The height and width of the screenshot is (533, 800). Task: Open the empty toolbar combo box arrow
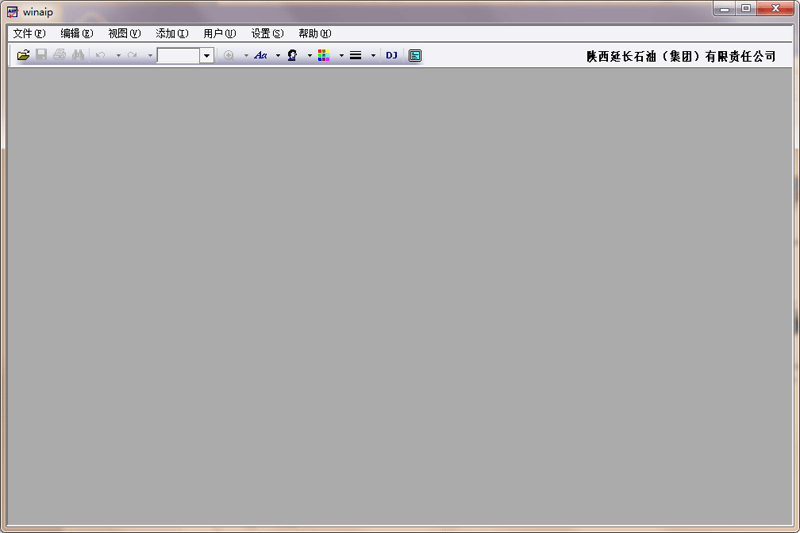point(207,55)
